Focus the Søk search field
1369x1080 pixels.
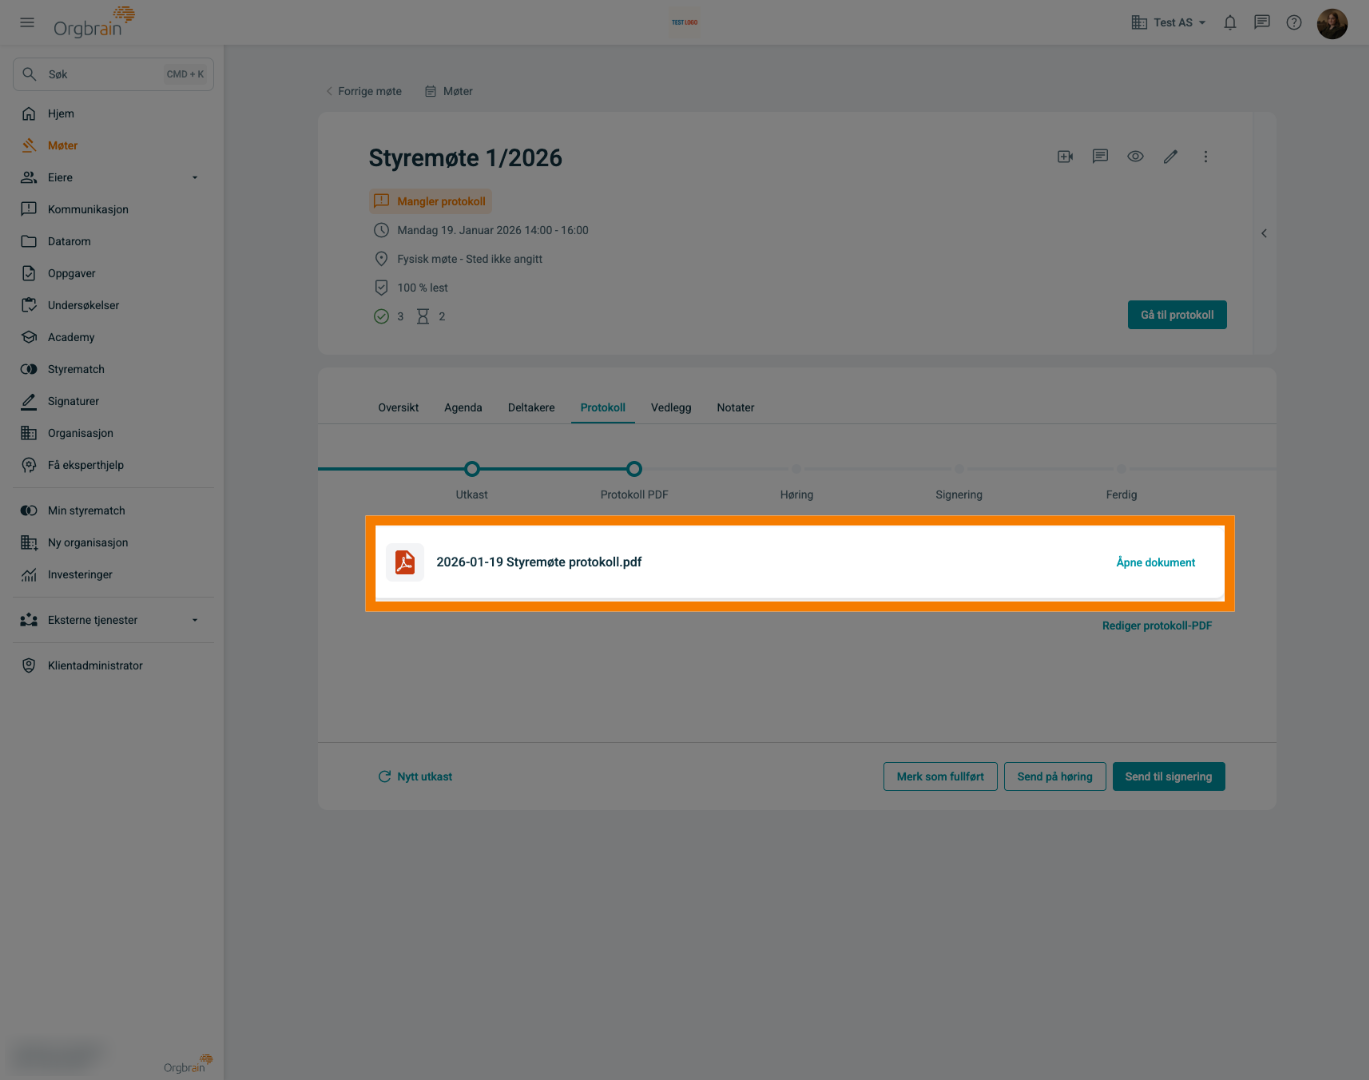pyautogui.click(x=113, y=75)
